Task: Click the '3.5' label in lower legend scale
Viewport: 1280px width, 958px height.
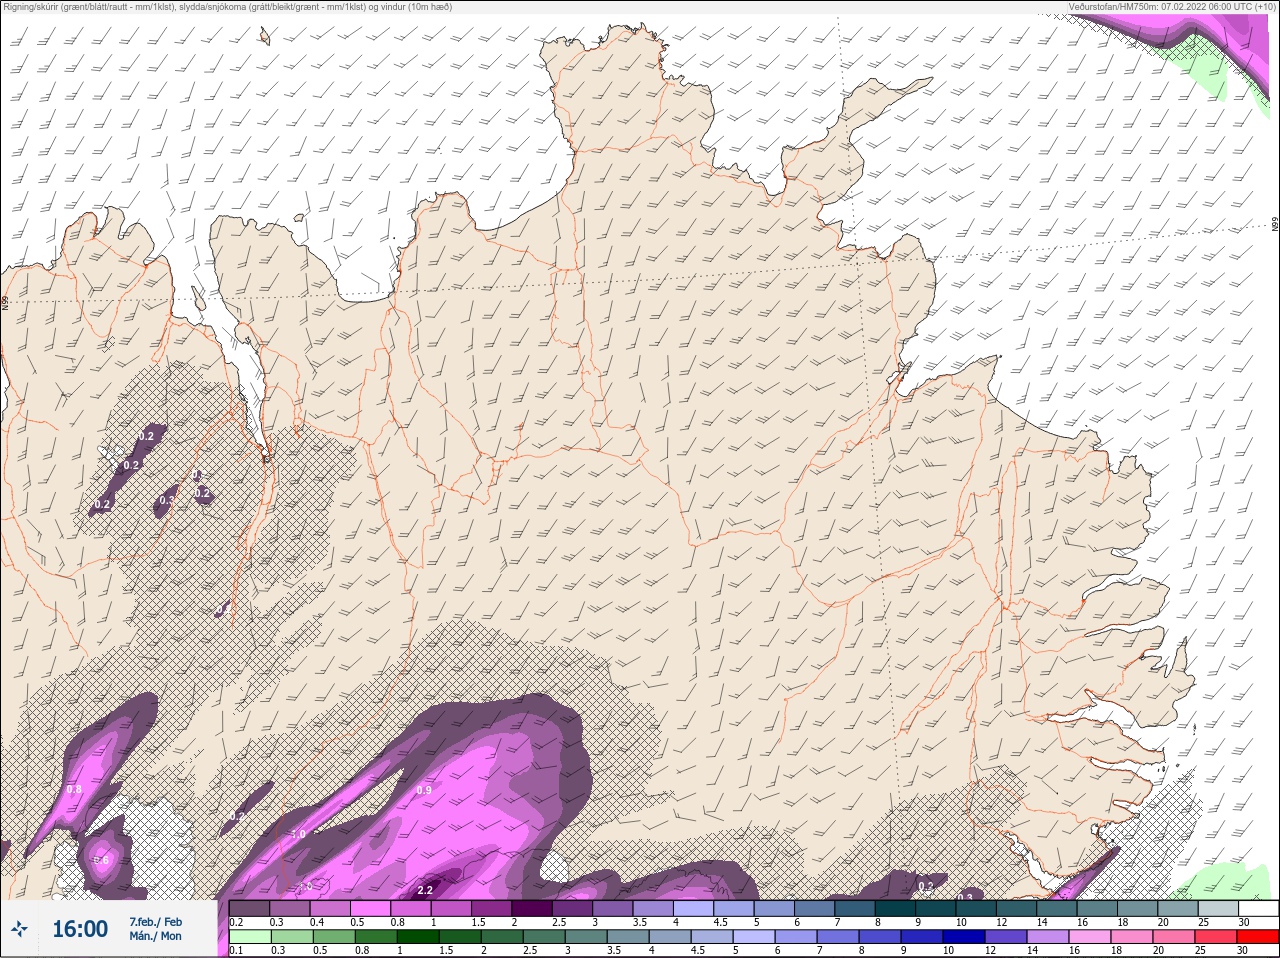Action: tap(614, 950)
